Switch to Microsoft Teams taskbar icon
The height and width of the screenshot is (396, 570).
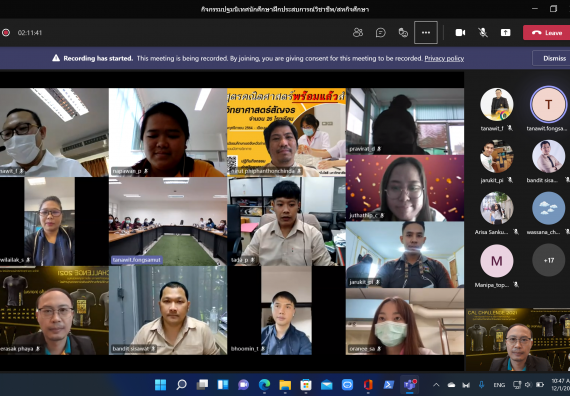pos(410,384)
